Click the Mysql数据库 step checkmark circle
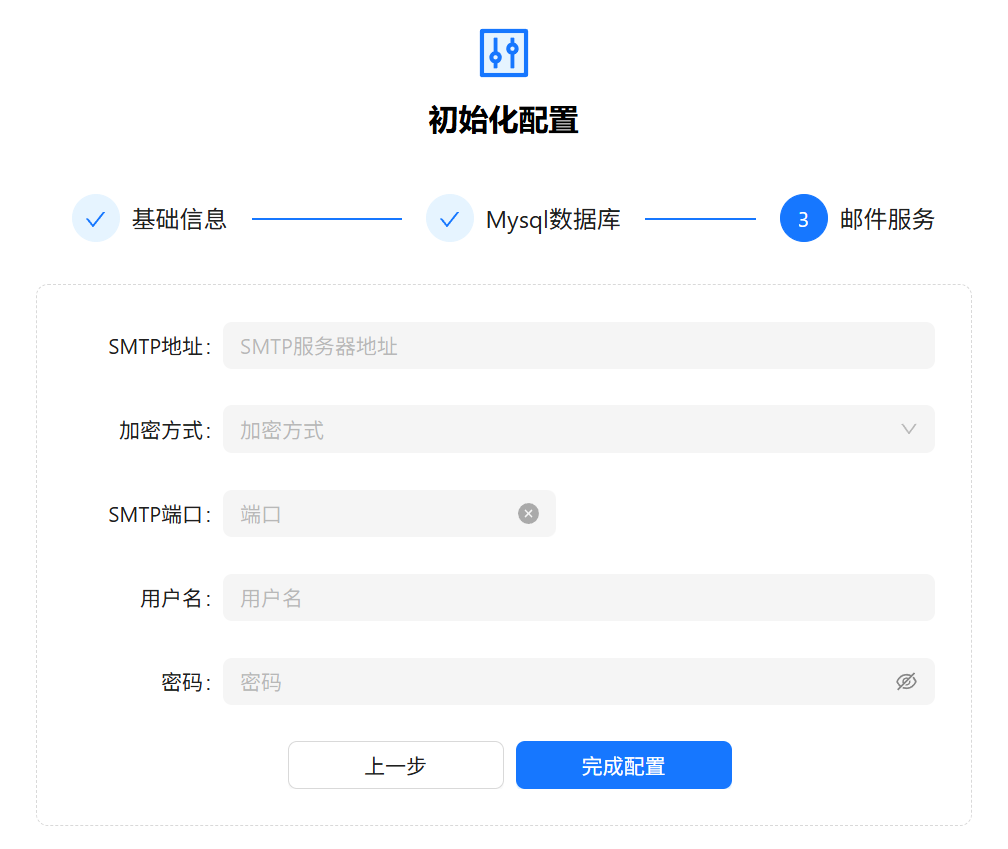The width and height of the screenshot is (1008, 849). [450, 218]
